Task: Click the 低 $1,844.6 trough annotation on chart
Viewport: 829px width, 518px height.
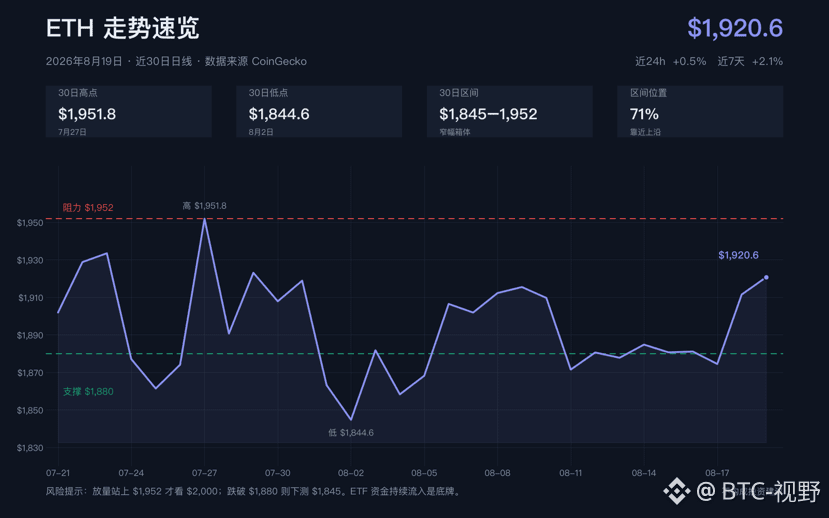Action: click(x=351, y=432)
